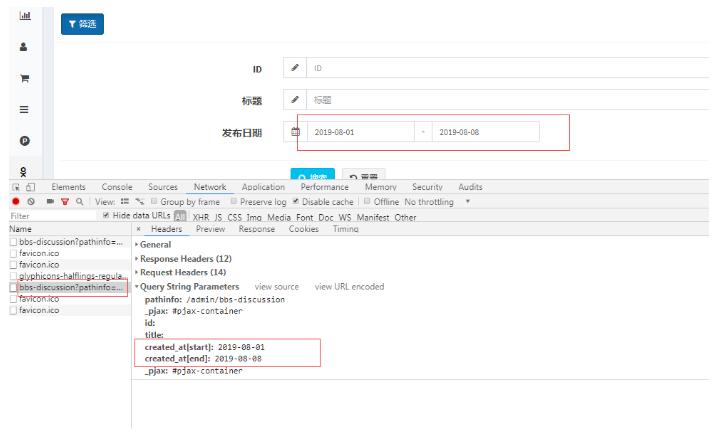Click the view URL encoded link

click(349, 287)
